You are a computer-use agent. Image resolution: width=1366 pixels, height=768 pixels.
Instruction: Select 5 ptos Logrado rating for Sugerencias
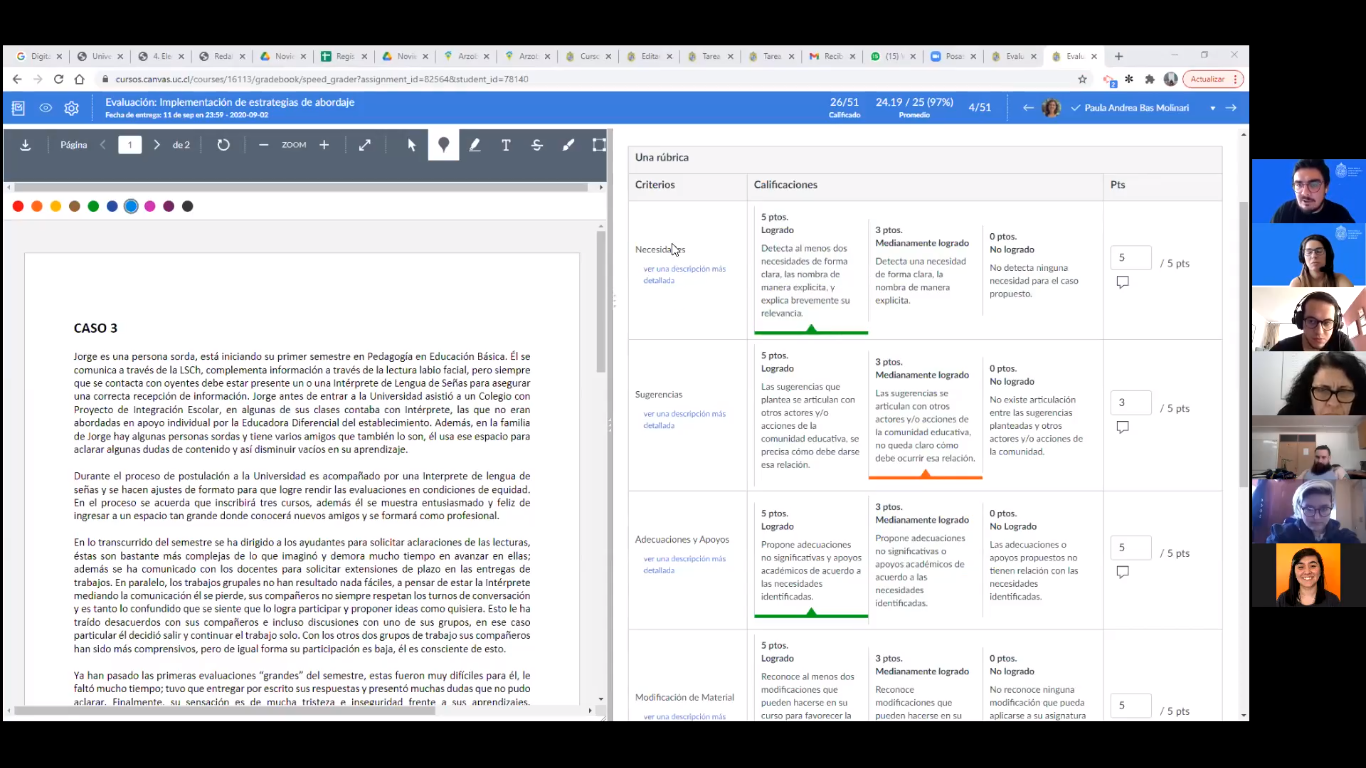[x=810, y=412]
